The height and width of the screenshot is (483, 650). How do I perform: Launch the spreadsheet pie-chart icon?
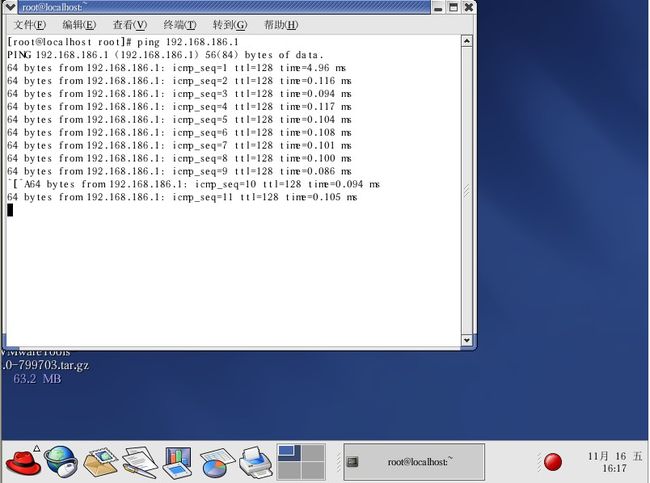[x=217, y=463]
